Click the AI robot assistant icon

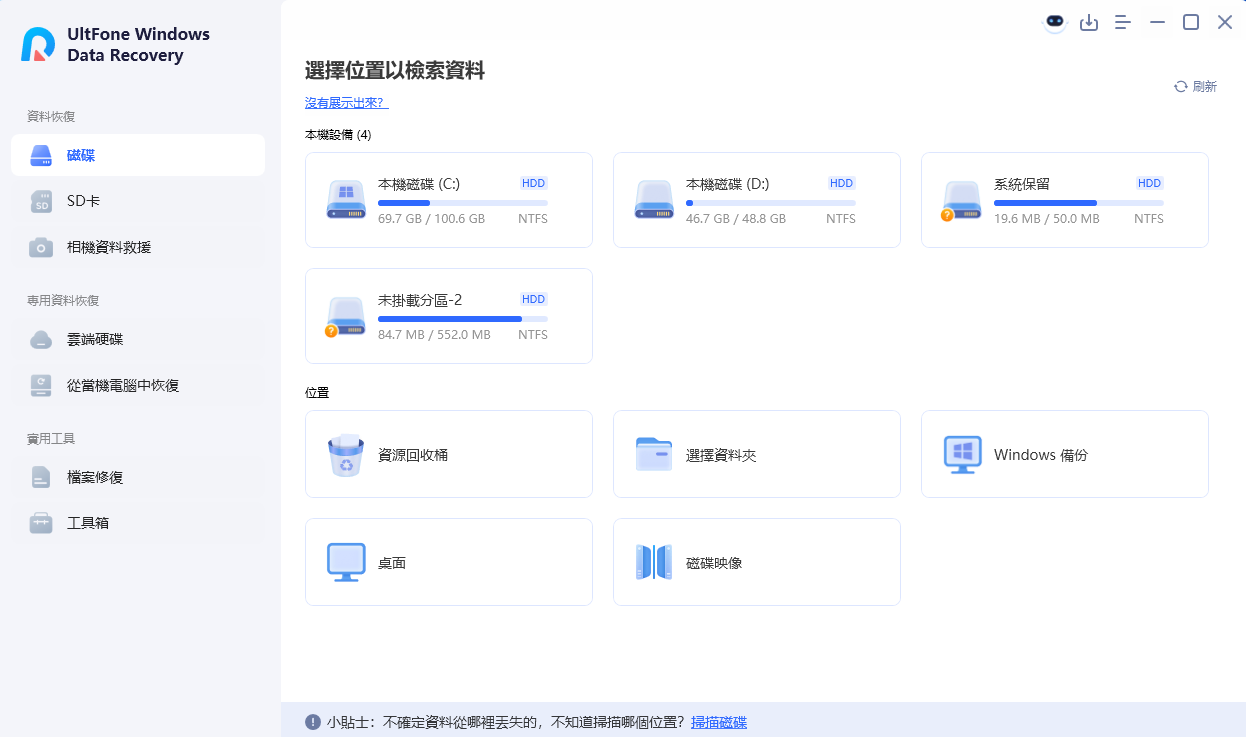click(1055, 21)
